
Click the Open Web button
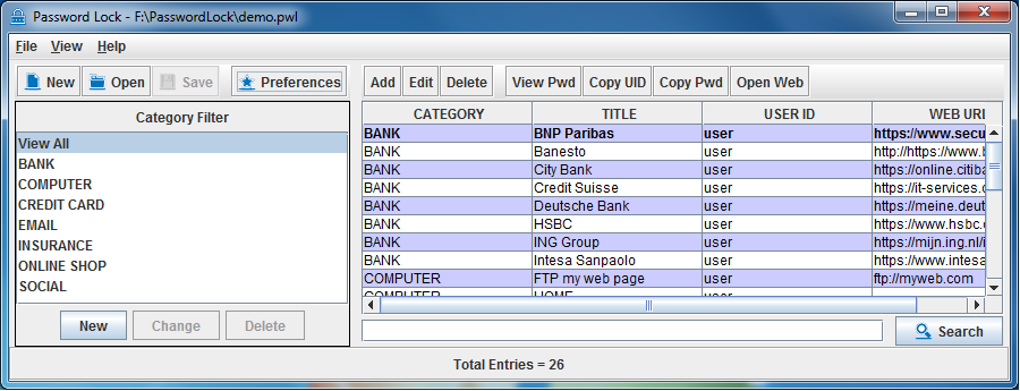[770, 82]
